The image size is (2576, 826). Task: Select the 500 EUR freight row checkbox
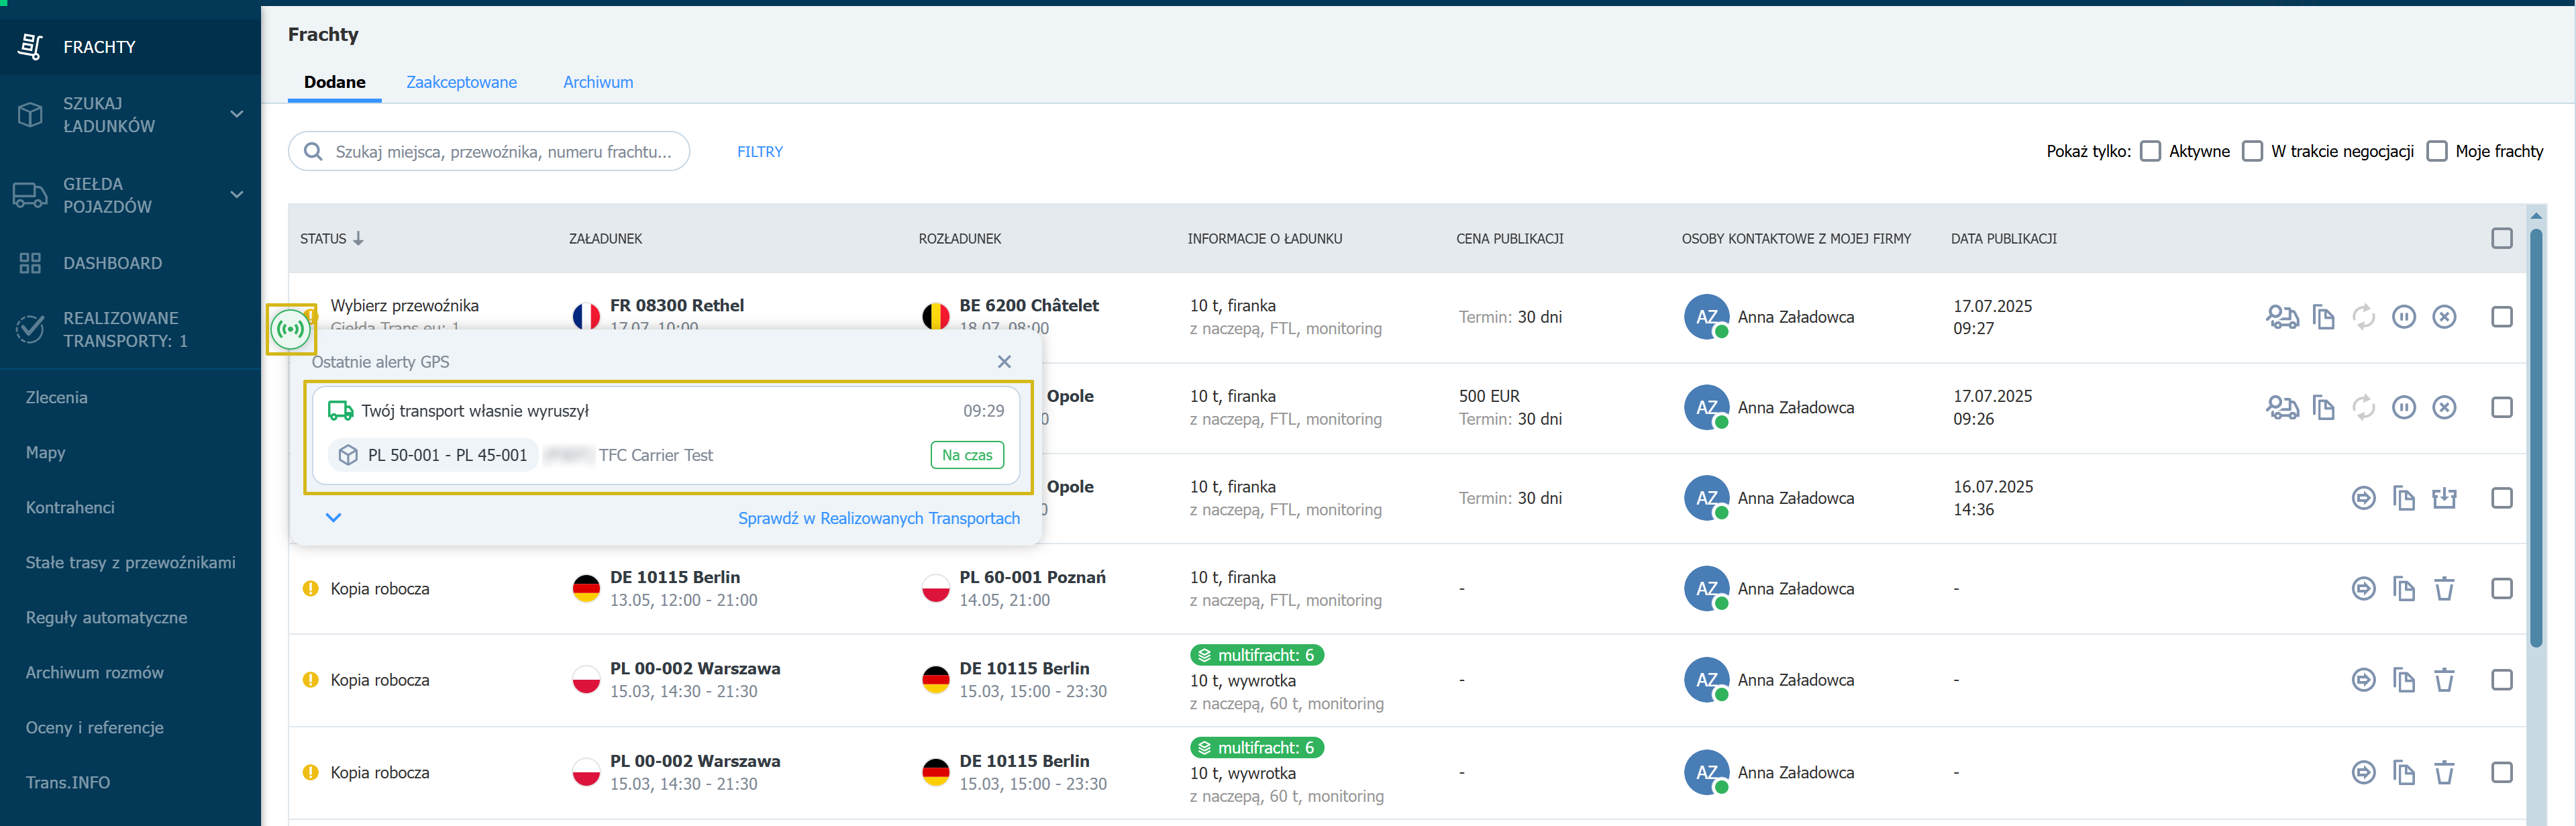tap(2502, 408)
